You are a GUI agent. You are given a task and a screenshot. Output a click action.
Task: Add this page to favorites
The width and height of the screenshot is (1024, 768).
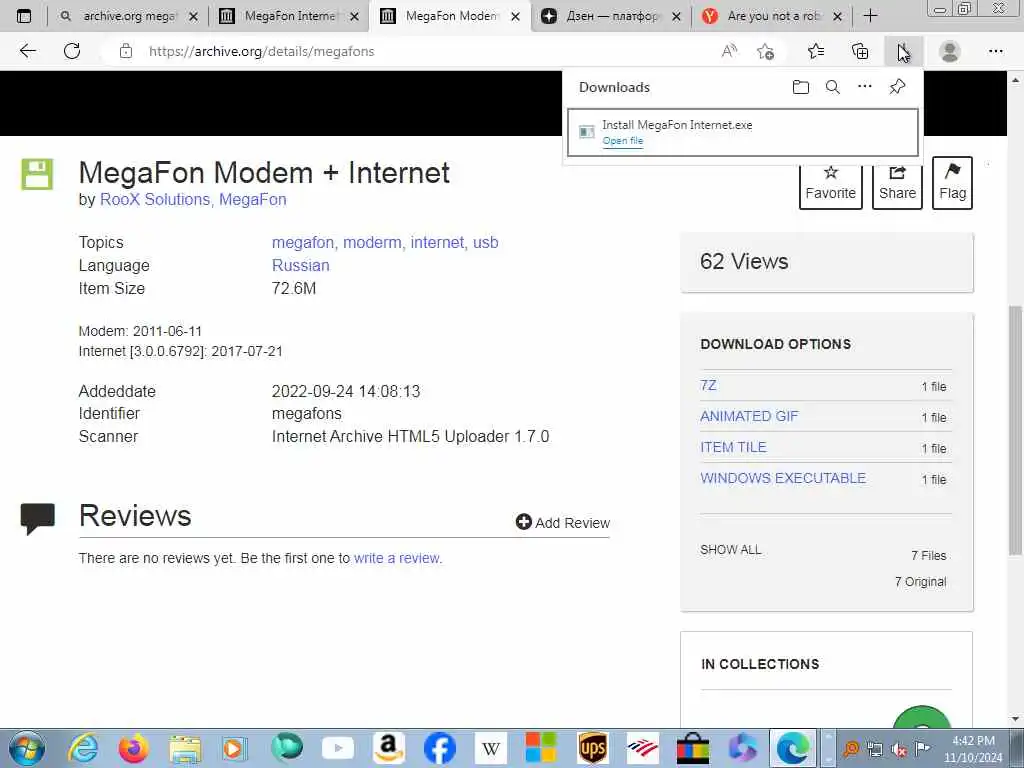765,51
